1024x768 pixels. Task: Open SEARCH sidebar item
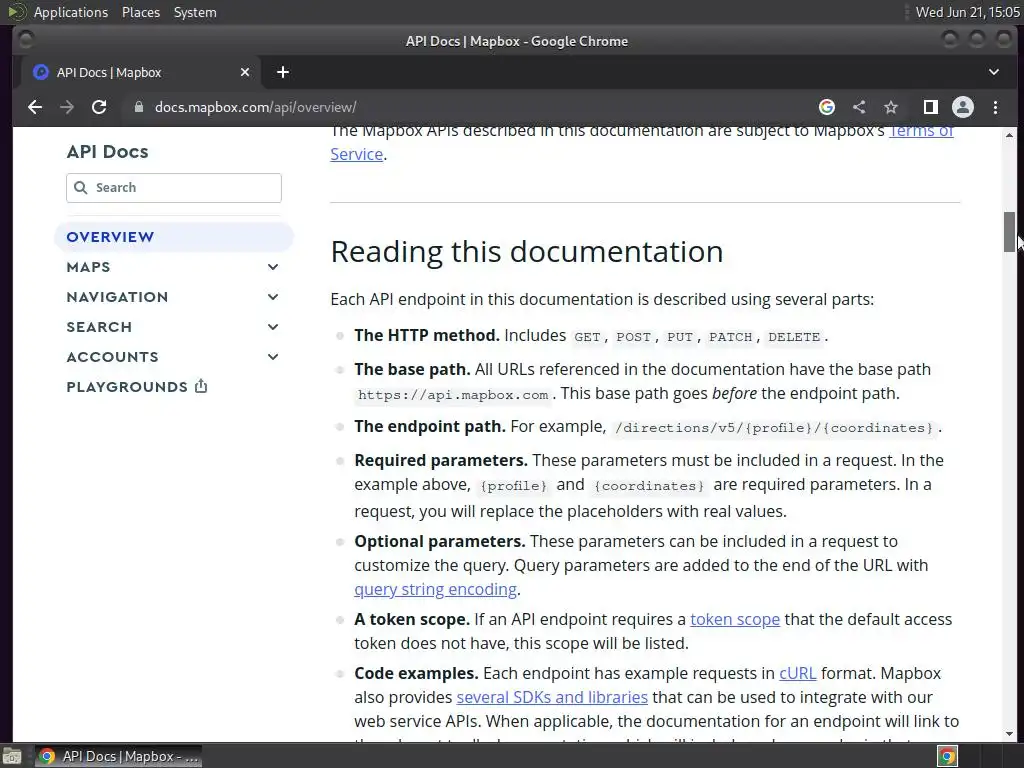coord(99,327)
